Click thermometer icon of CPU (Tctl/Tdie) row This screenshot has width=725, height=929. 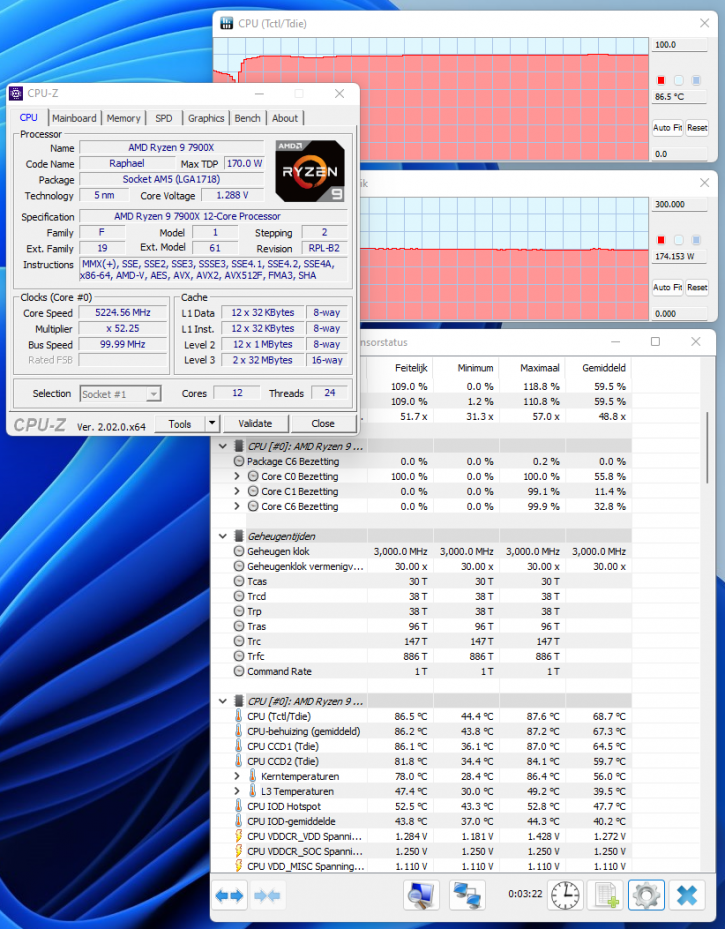[239, 716]
